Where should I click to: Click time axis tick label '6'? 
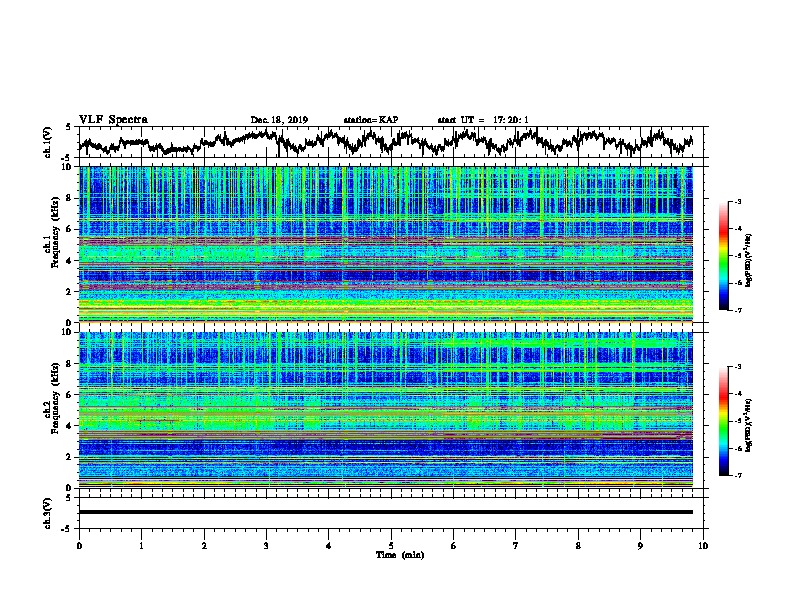click(454, 546)
